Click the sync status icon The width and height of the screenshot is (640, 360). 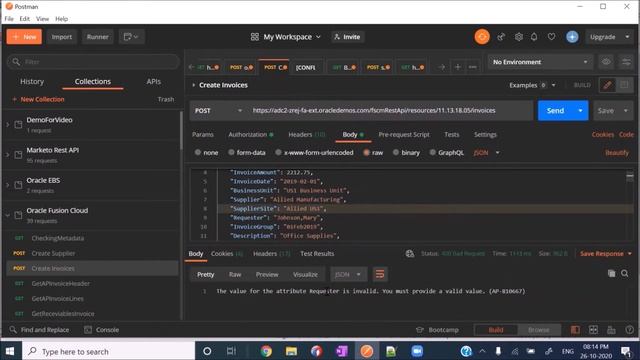[x=482, y=37]
